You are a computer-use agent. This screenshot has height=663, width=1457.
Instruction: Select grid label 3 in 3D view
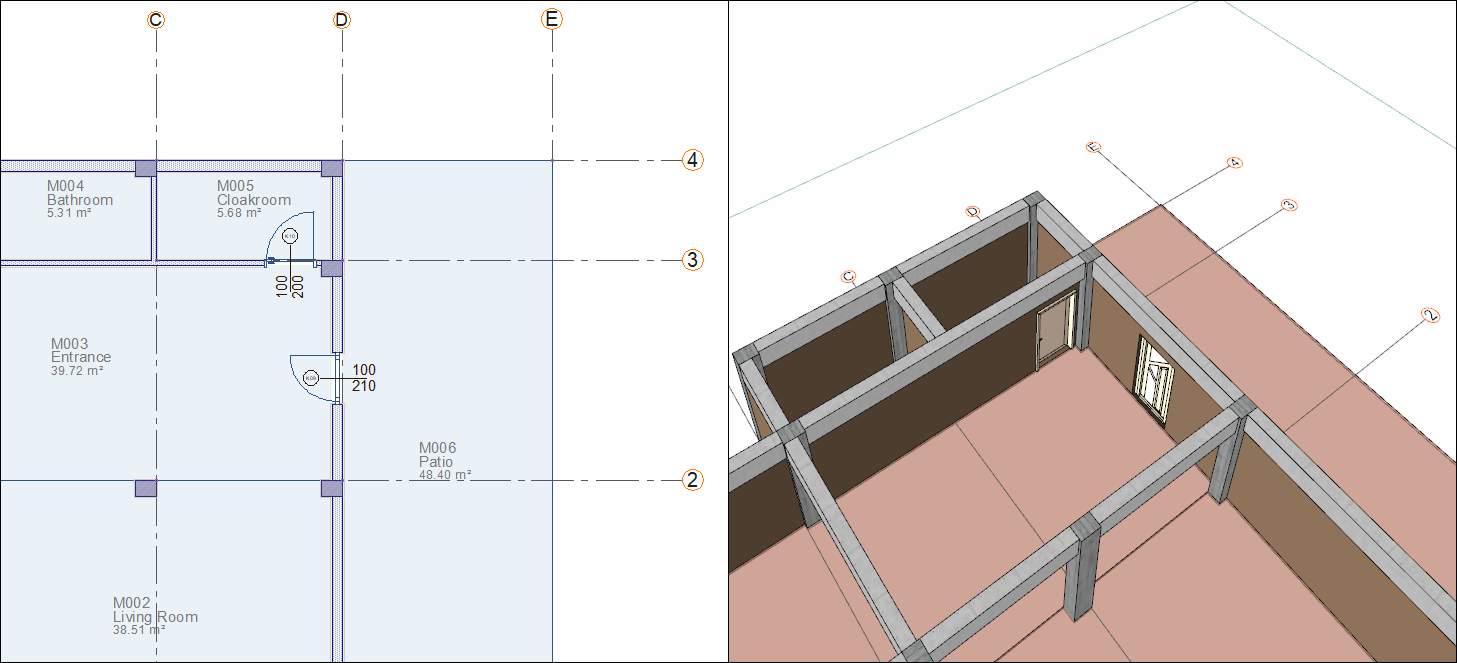[x=1289, y=205]
